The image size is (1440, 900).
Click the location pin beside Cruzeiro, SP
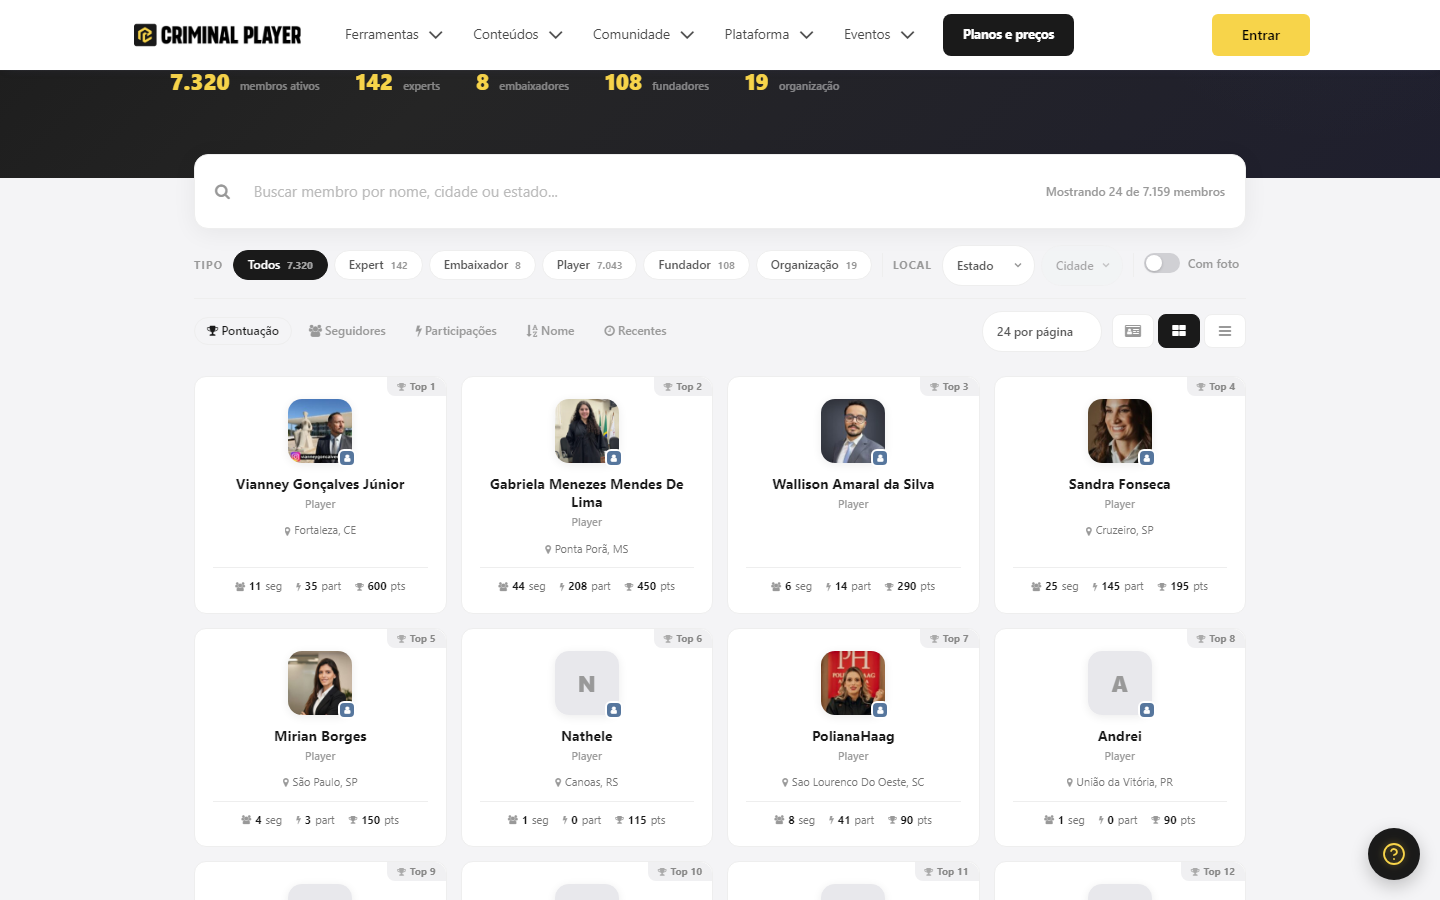tap(1089, 531)
